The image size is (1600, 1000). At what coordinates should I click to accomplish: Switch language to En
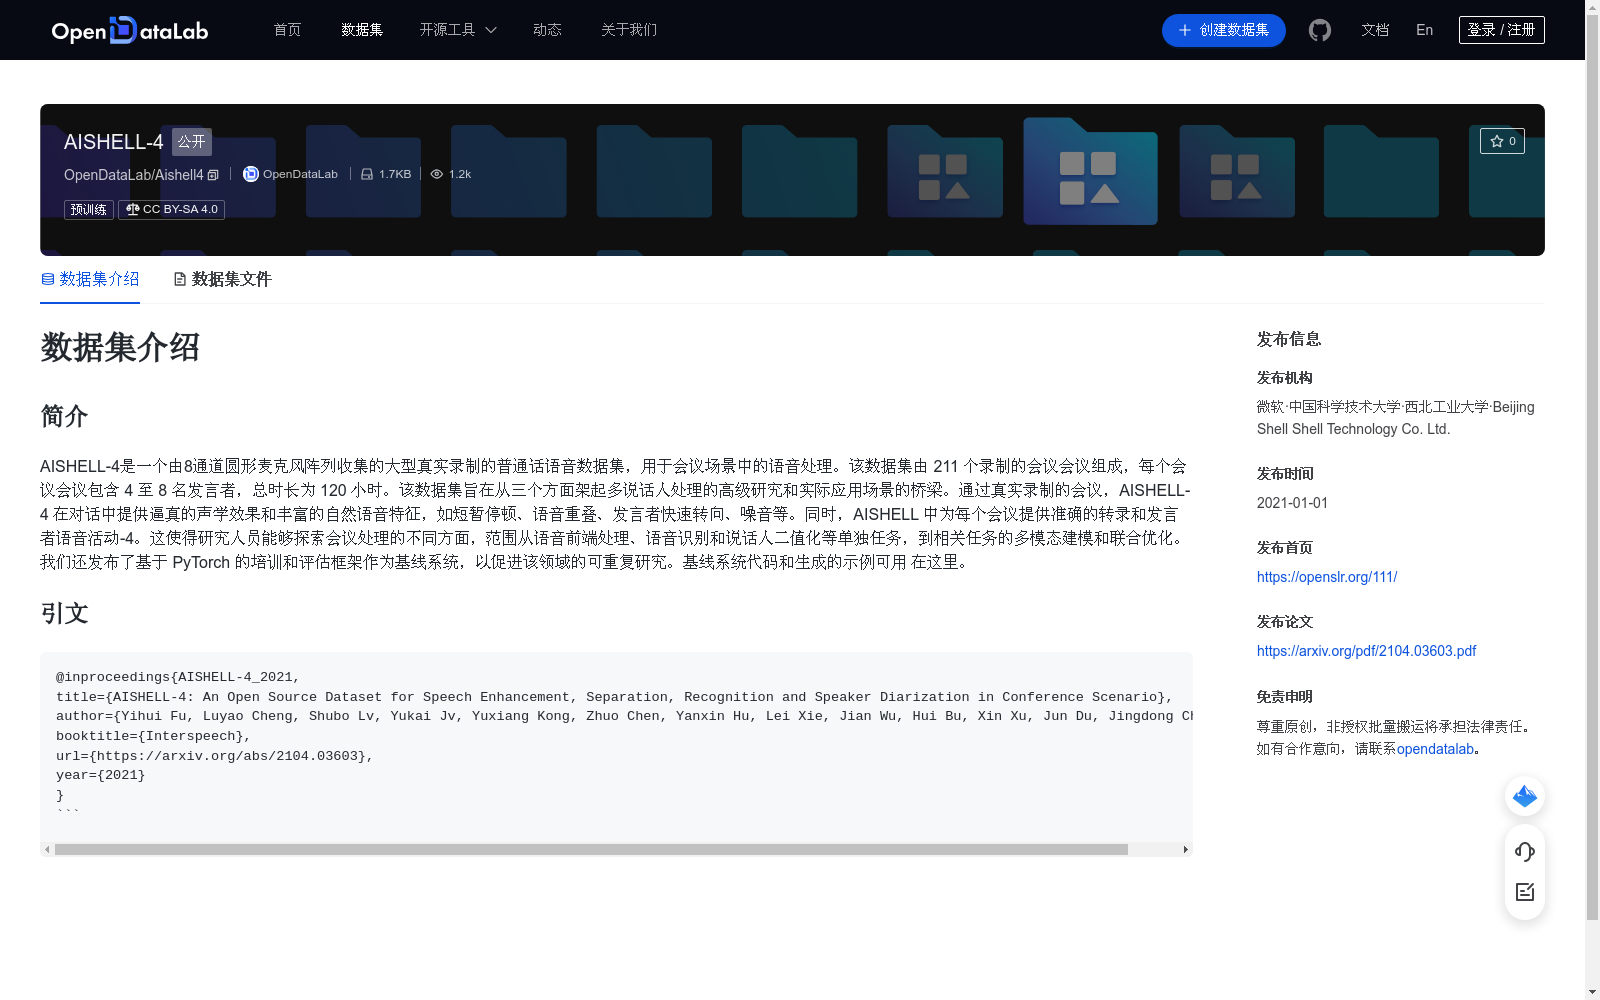coord(1424,30)
